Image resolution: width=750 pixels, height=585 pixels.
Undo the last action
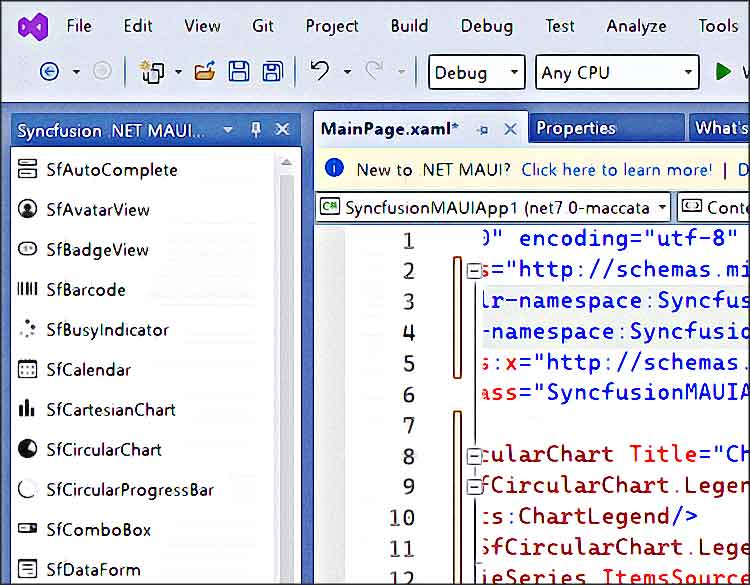320,71
